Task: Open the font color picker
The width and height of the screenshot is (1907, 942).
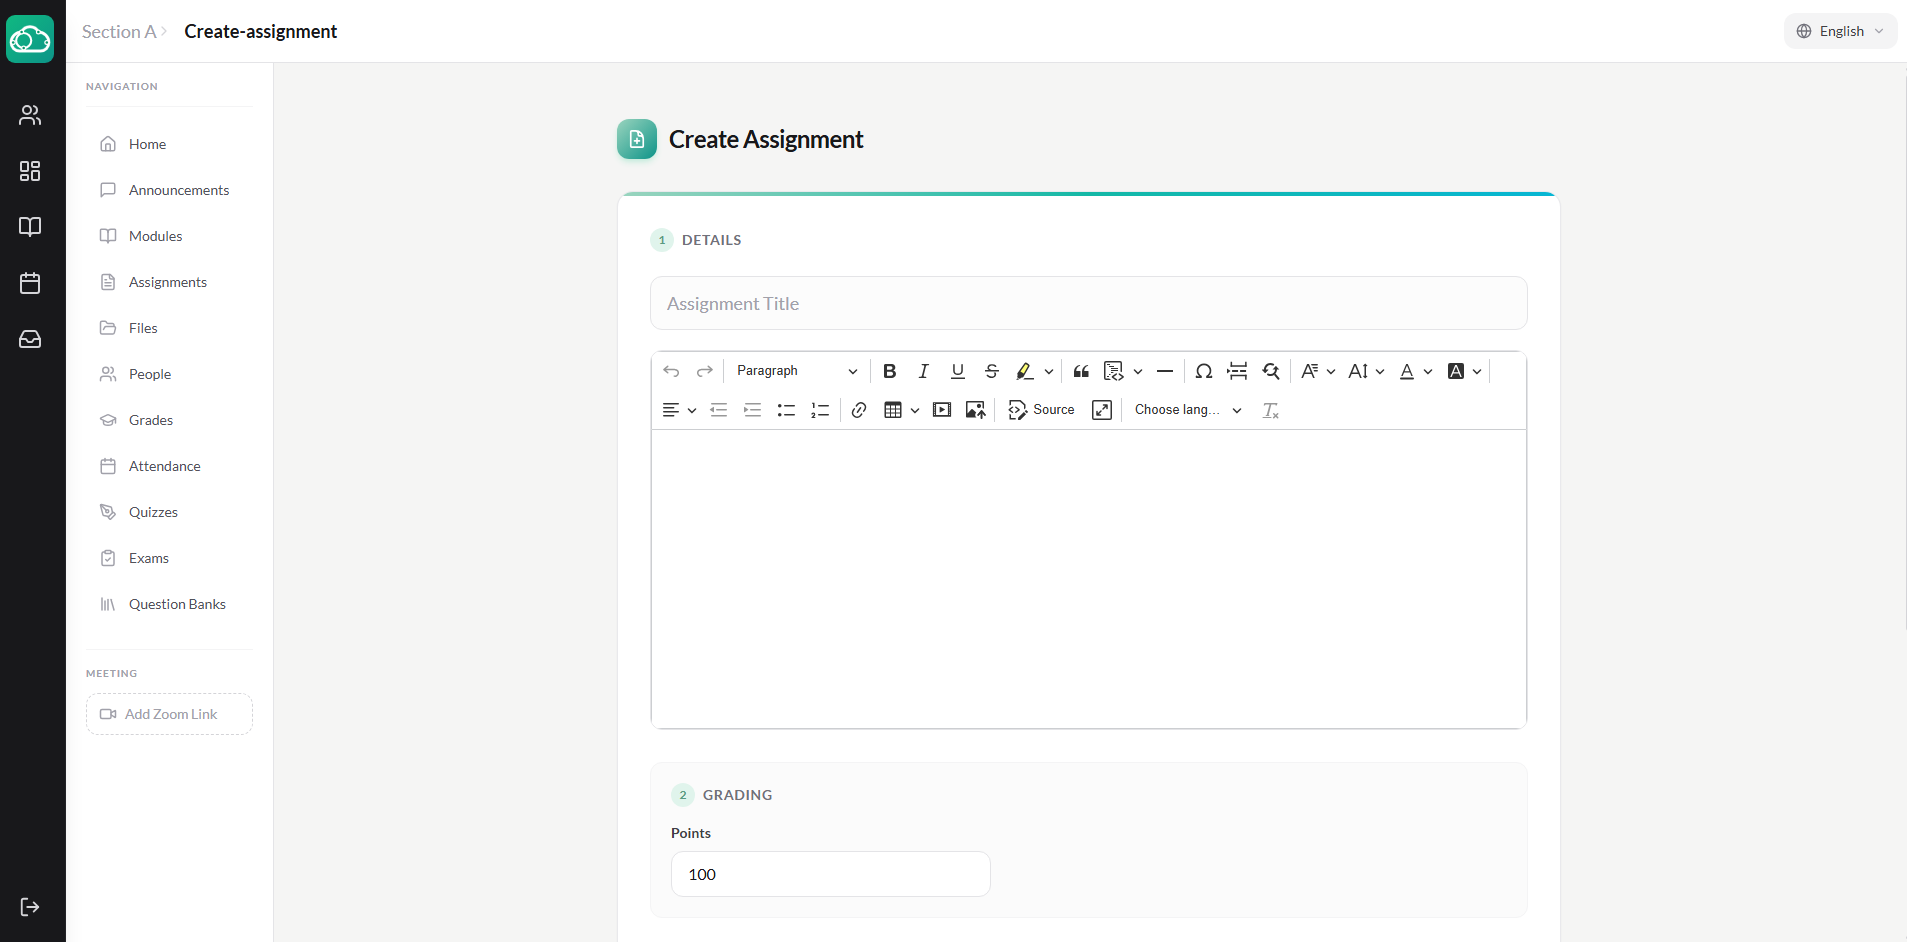Action: [x=1415, y=371]
